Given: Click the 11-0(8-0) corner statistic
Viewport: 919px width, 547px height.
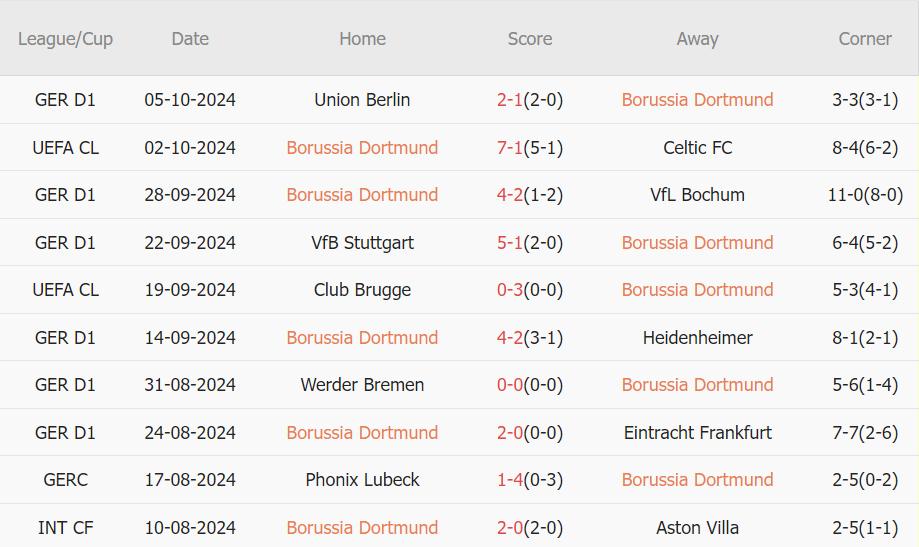Looking at the screenshot, I should [865, 195].
